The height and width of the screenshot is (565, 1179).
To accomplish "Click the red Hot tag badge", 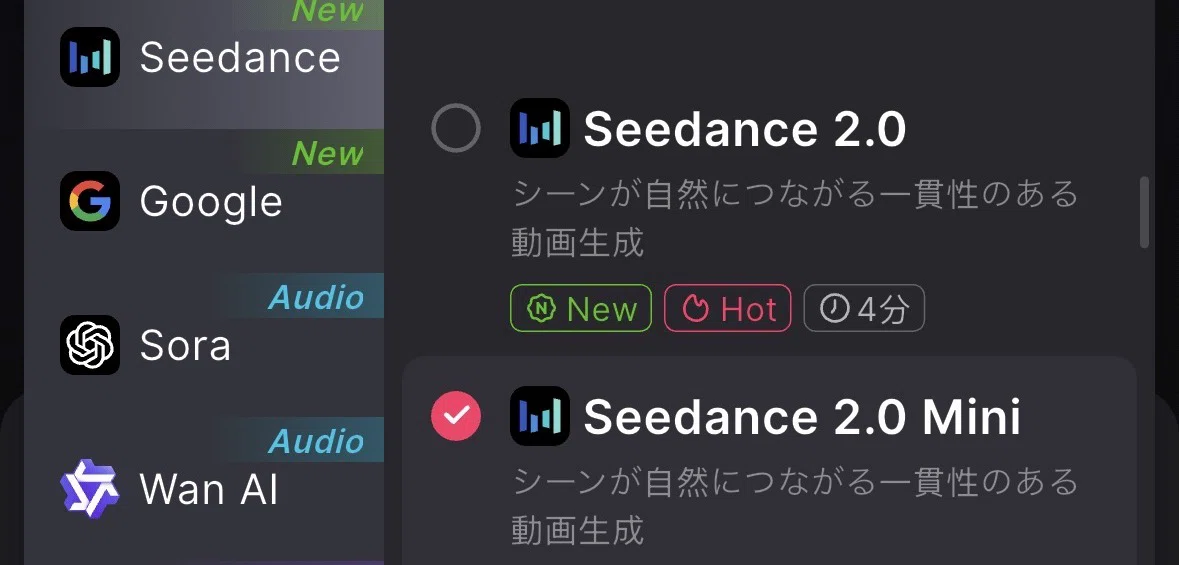I will pos(728,308).
